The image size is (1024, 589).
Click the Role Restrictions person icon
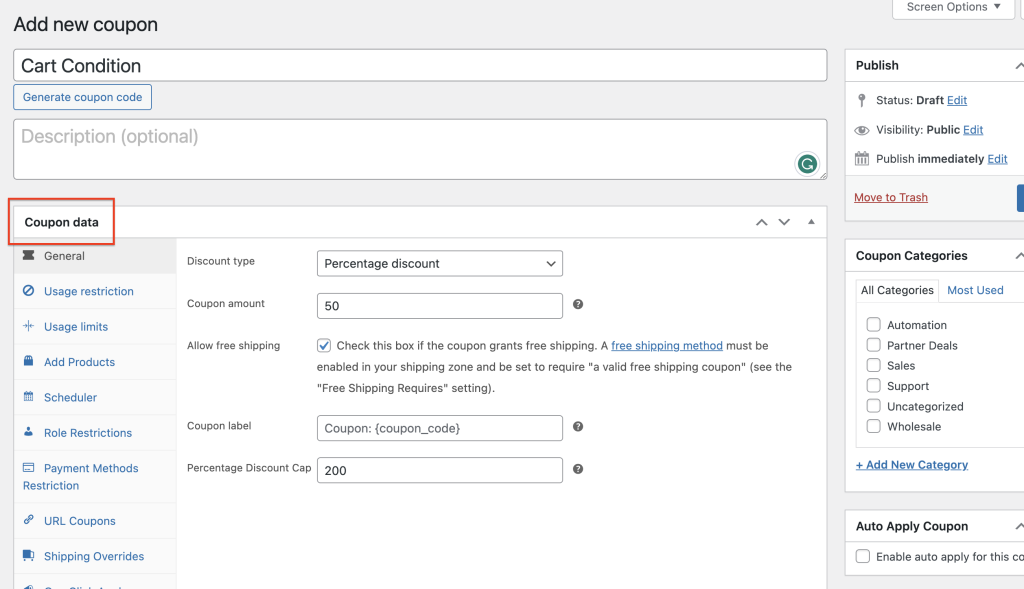coord(29,432)
